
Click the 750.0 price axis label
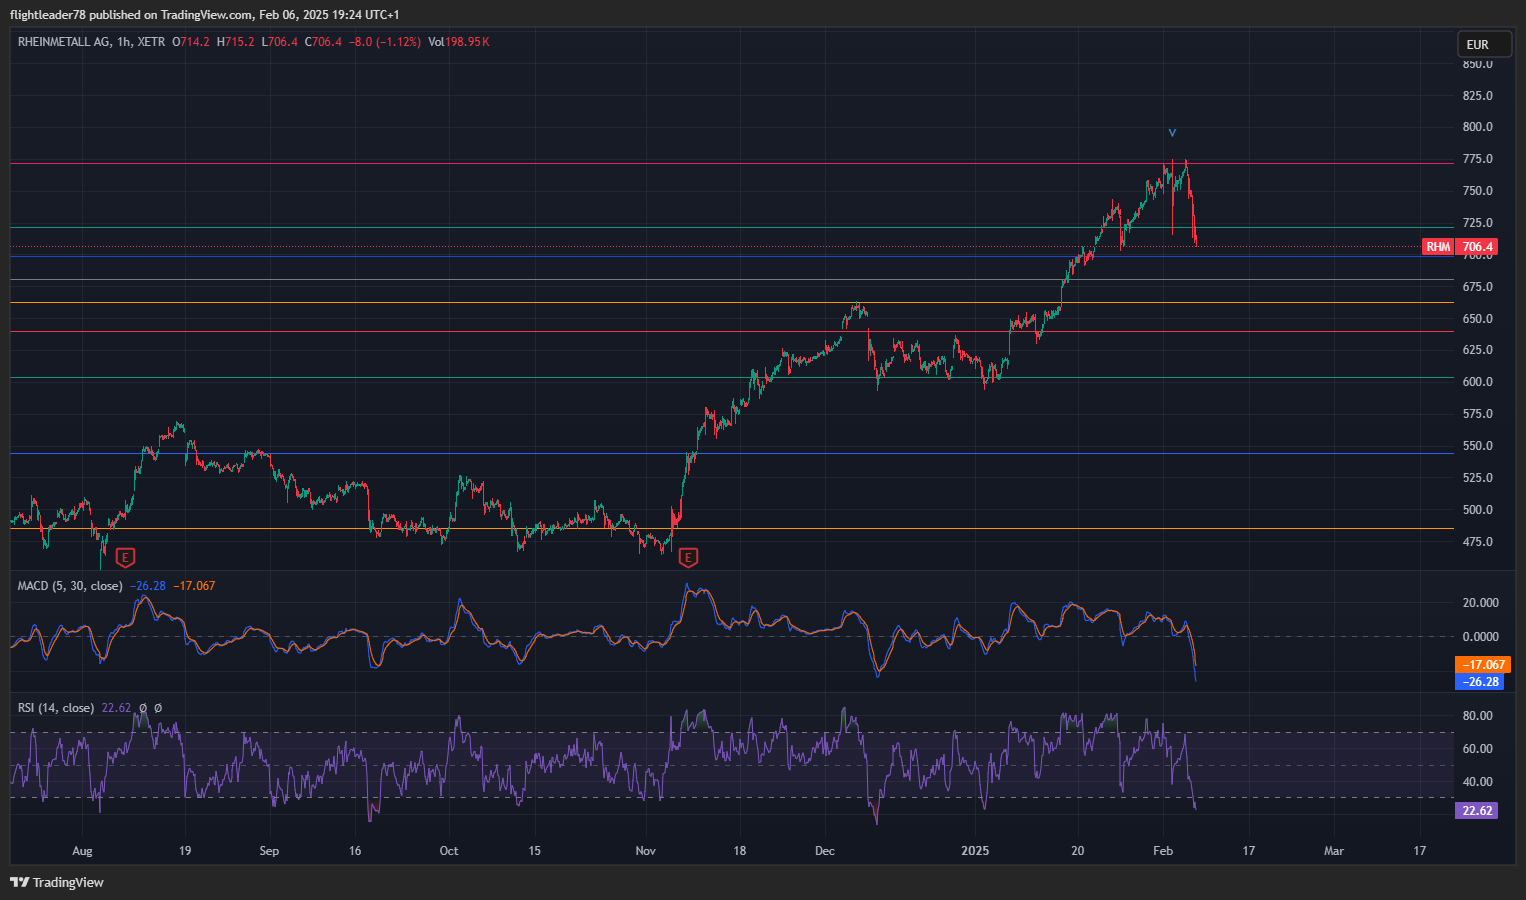(x=1477, y=191)
